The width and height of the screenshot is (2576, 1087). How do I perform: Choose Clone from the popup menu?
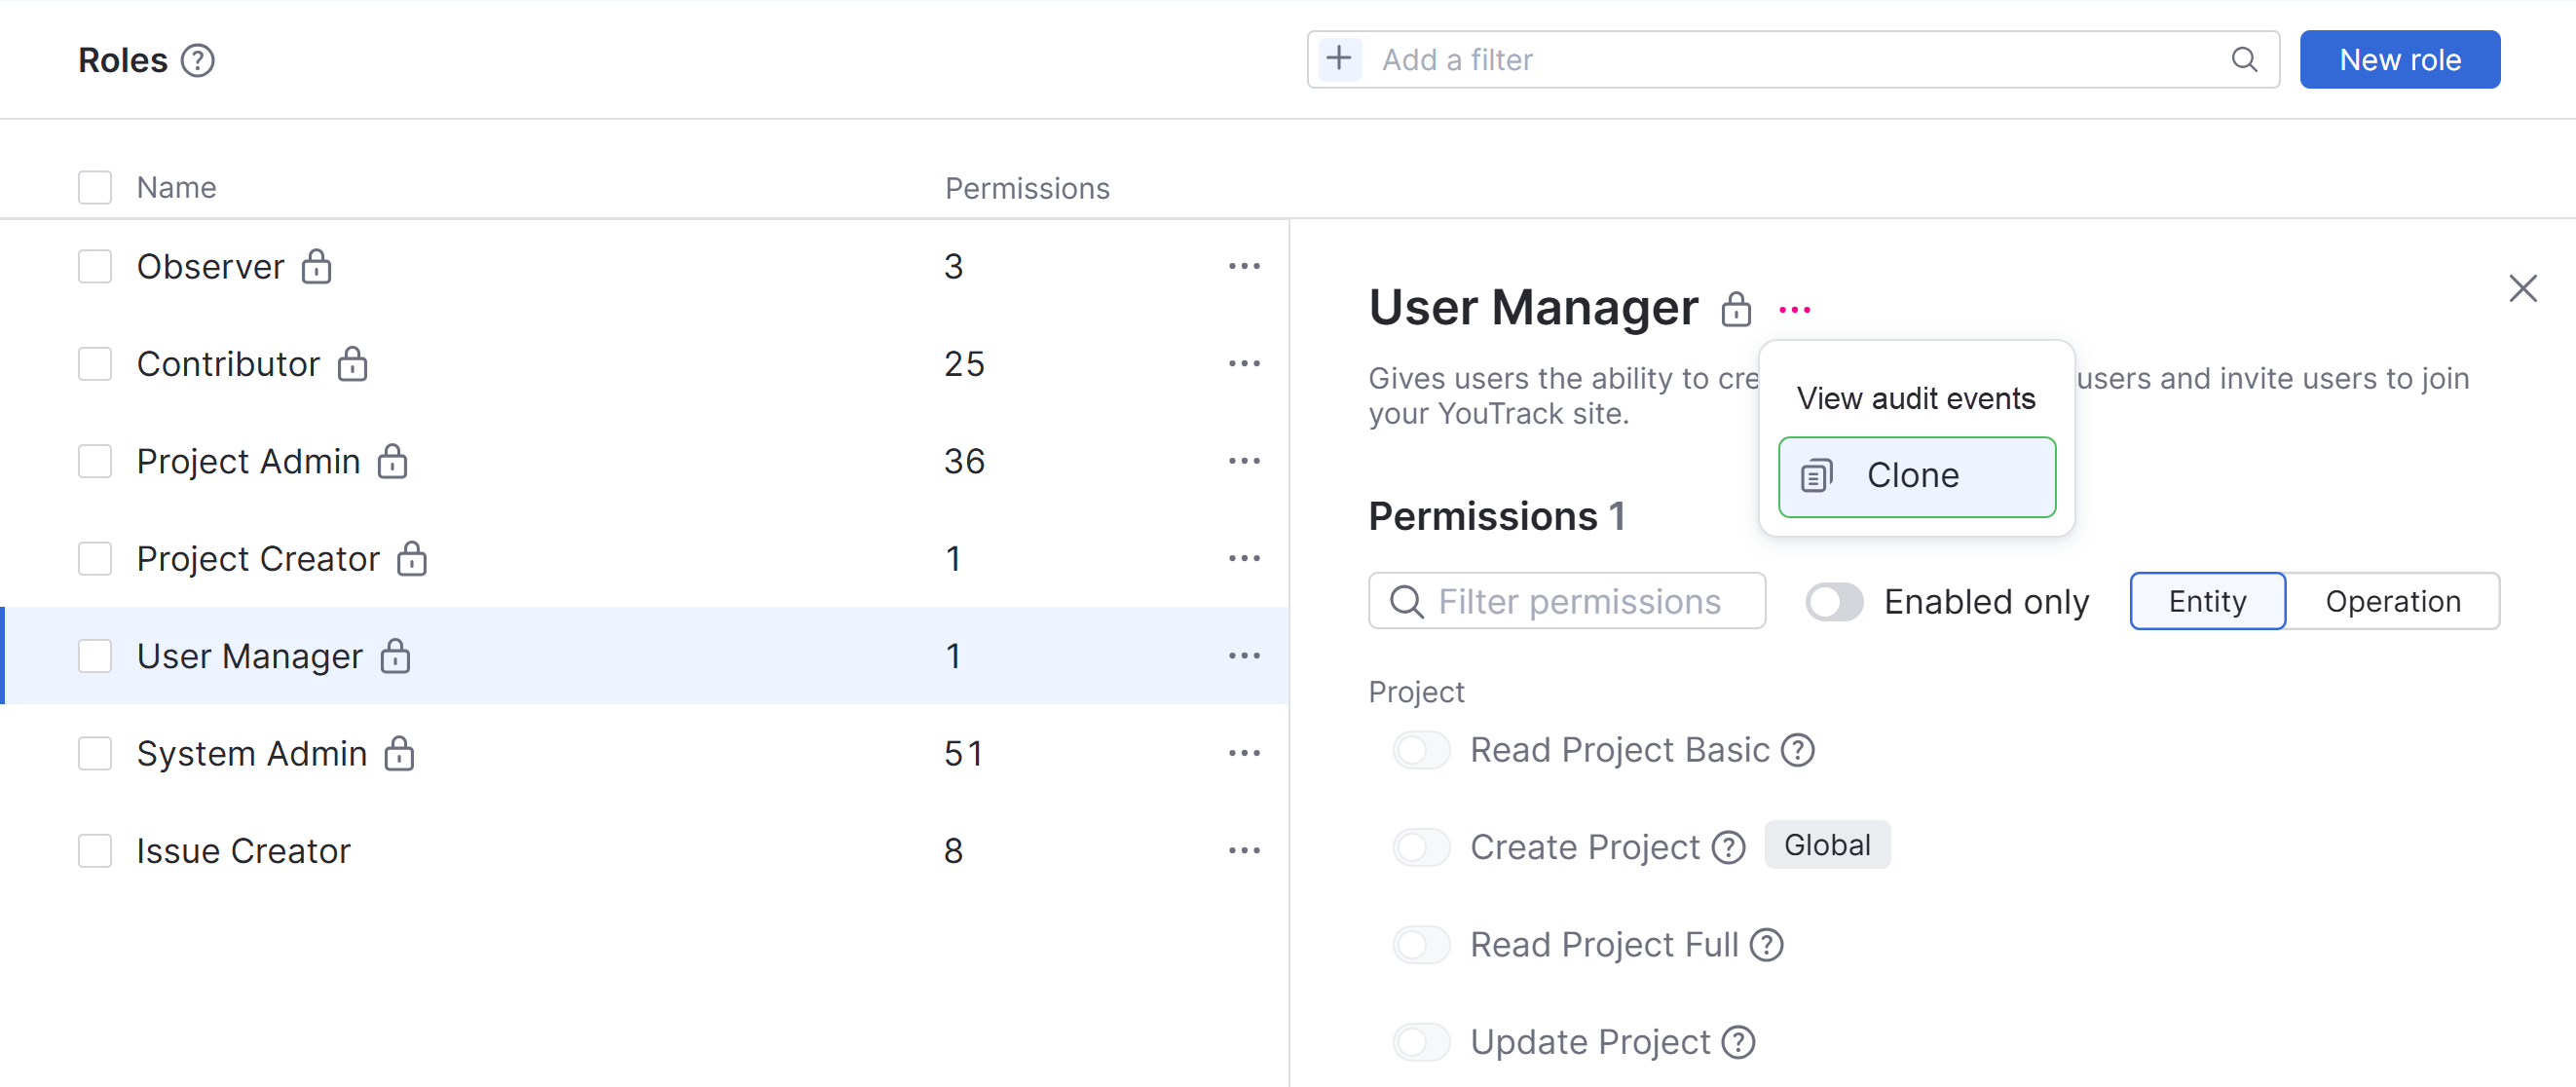1915,476
